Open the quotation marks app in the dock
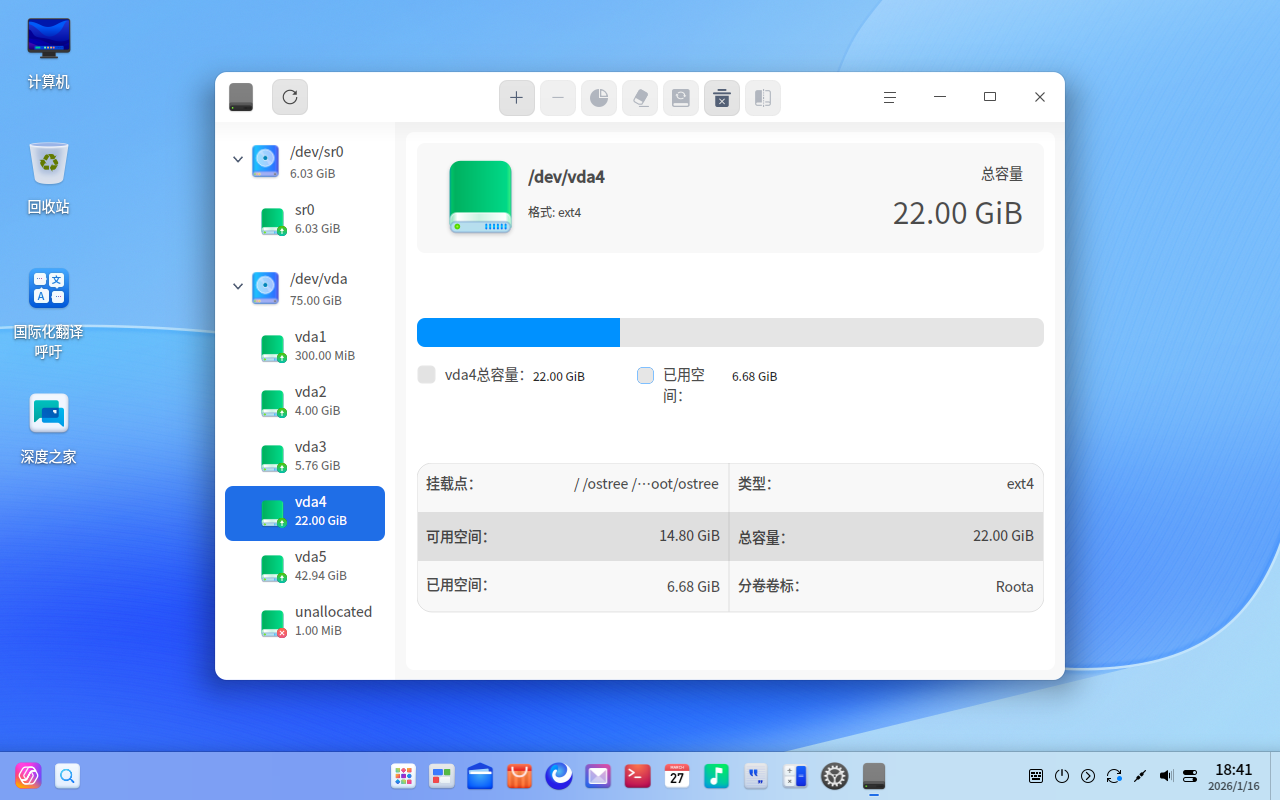Image resolution: width=1280 pixels, height=800 pixels. pos(756,776)
